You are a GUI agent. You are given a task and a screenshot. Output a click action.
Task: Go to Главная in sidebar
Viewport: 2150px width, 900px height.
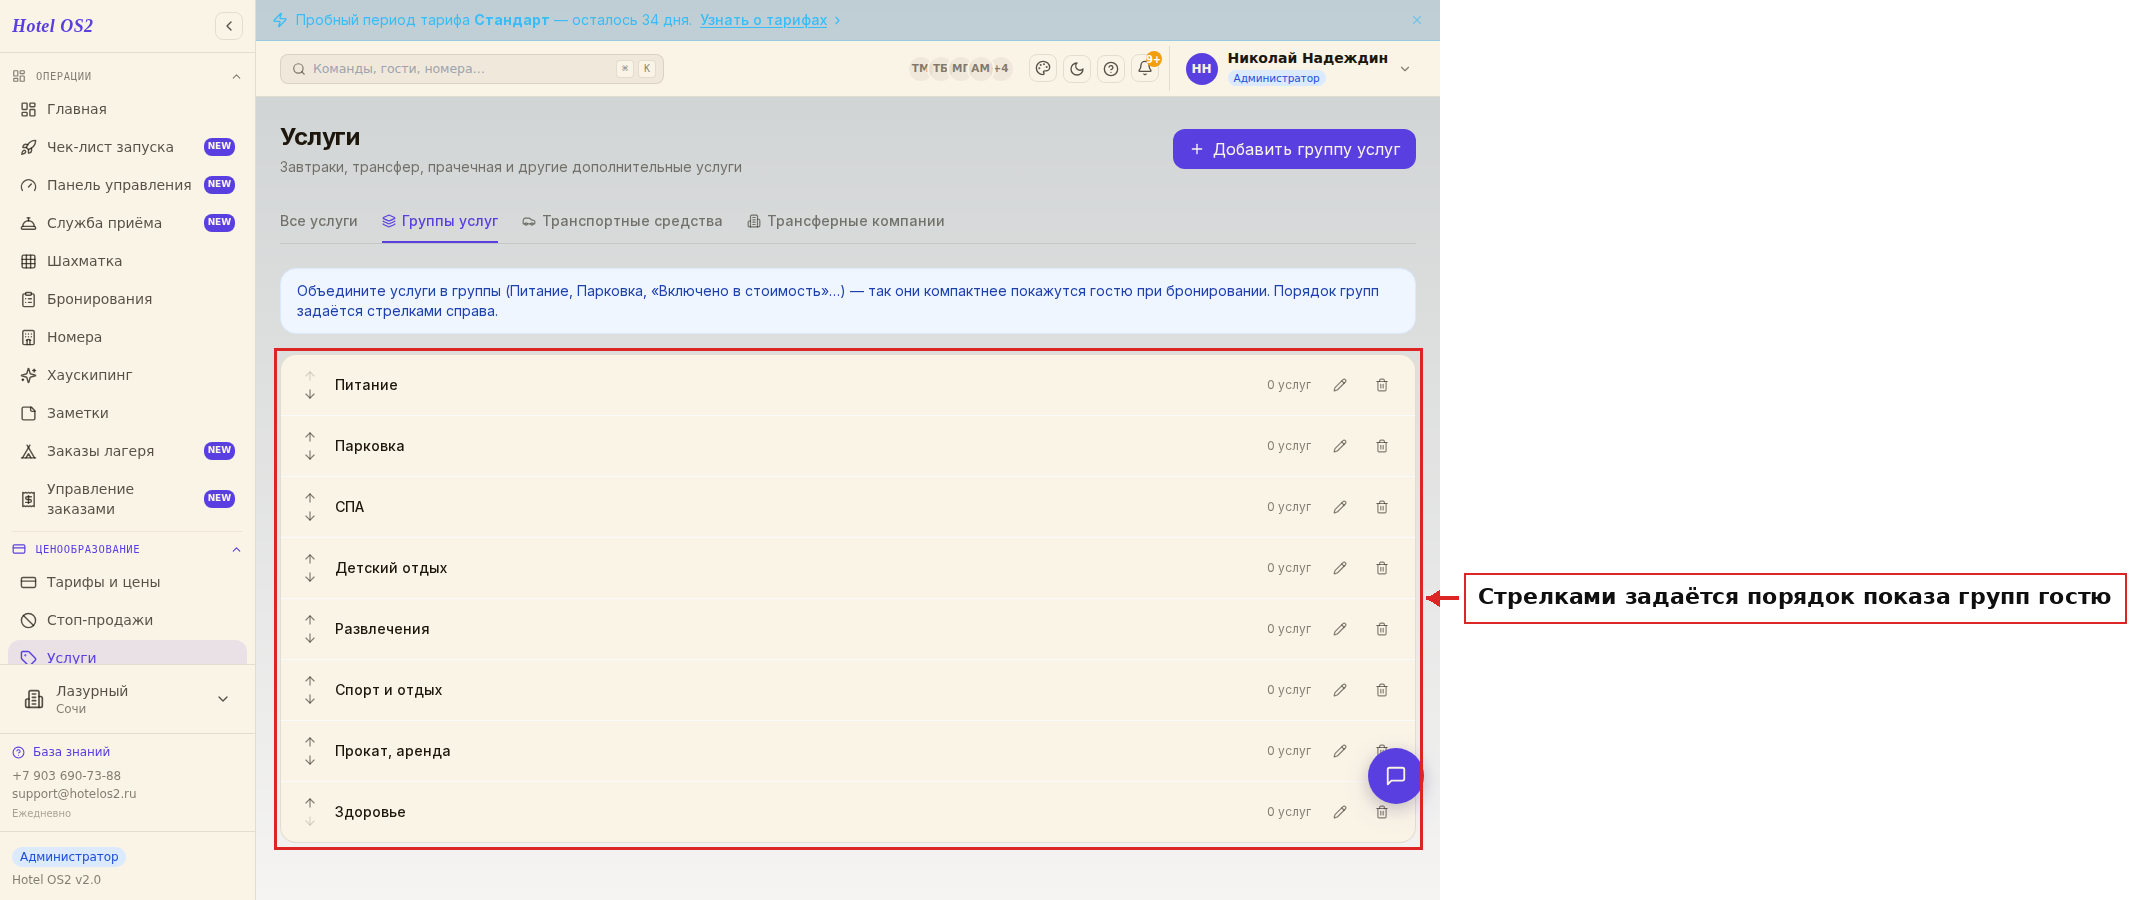click(127, 109)
